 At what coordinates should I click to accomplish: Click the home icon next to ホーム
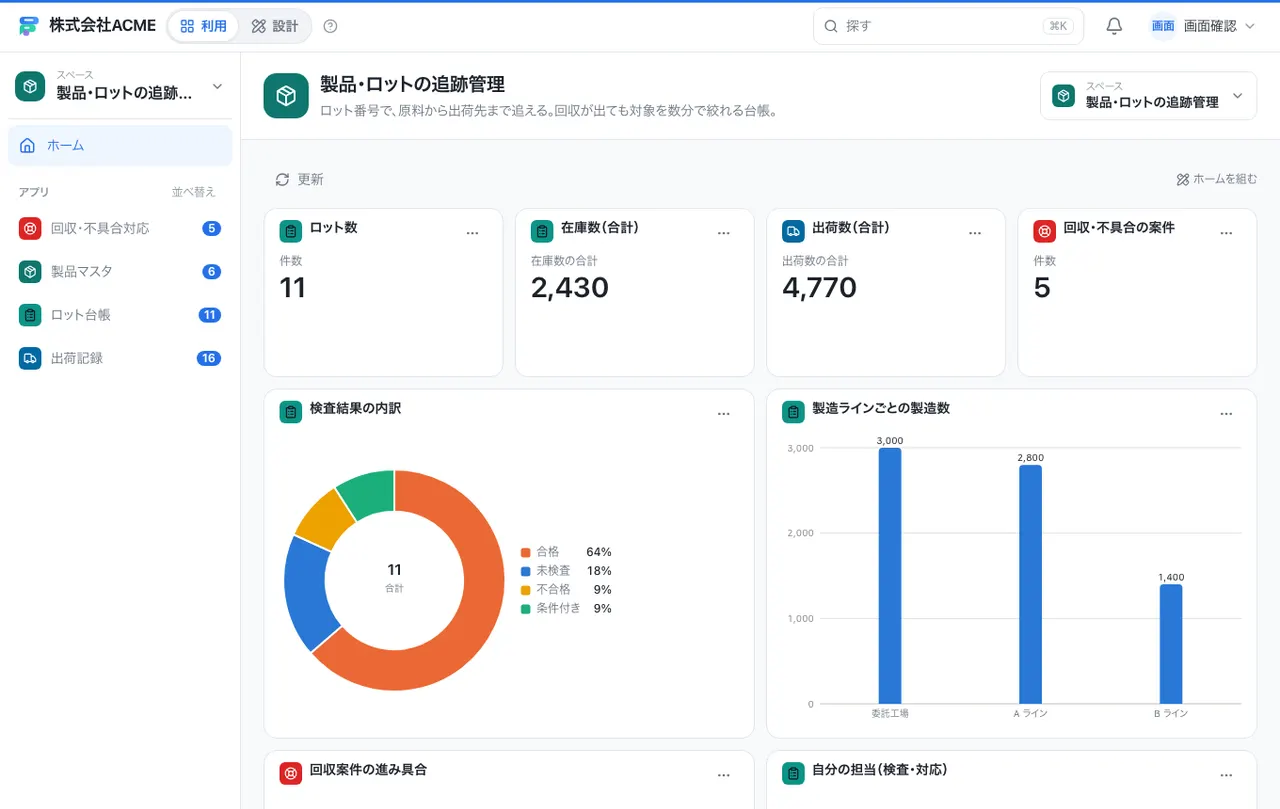[27, 146]
